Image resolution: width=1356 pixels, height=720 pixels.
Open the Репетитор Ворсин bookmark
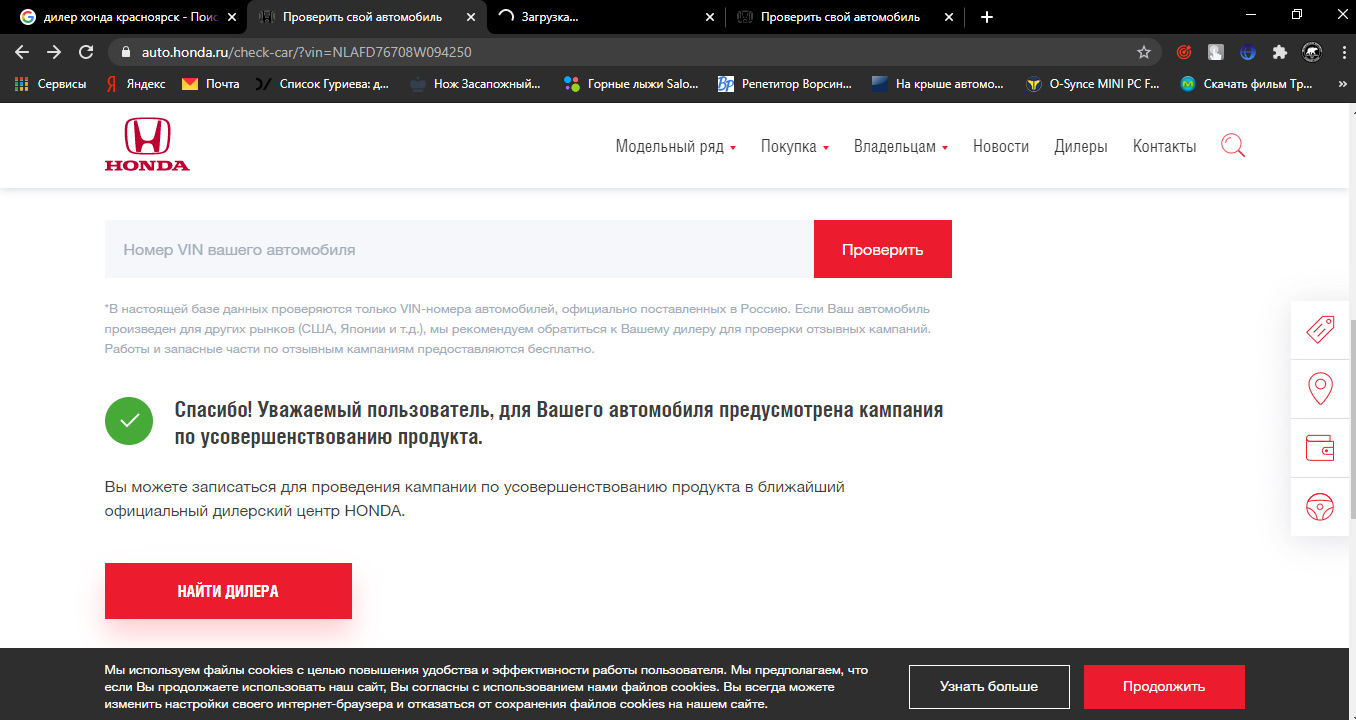coord(786,84)
